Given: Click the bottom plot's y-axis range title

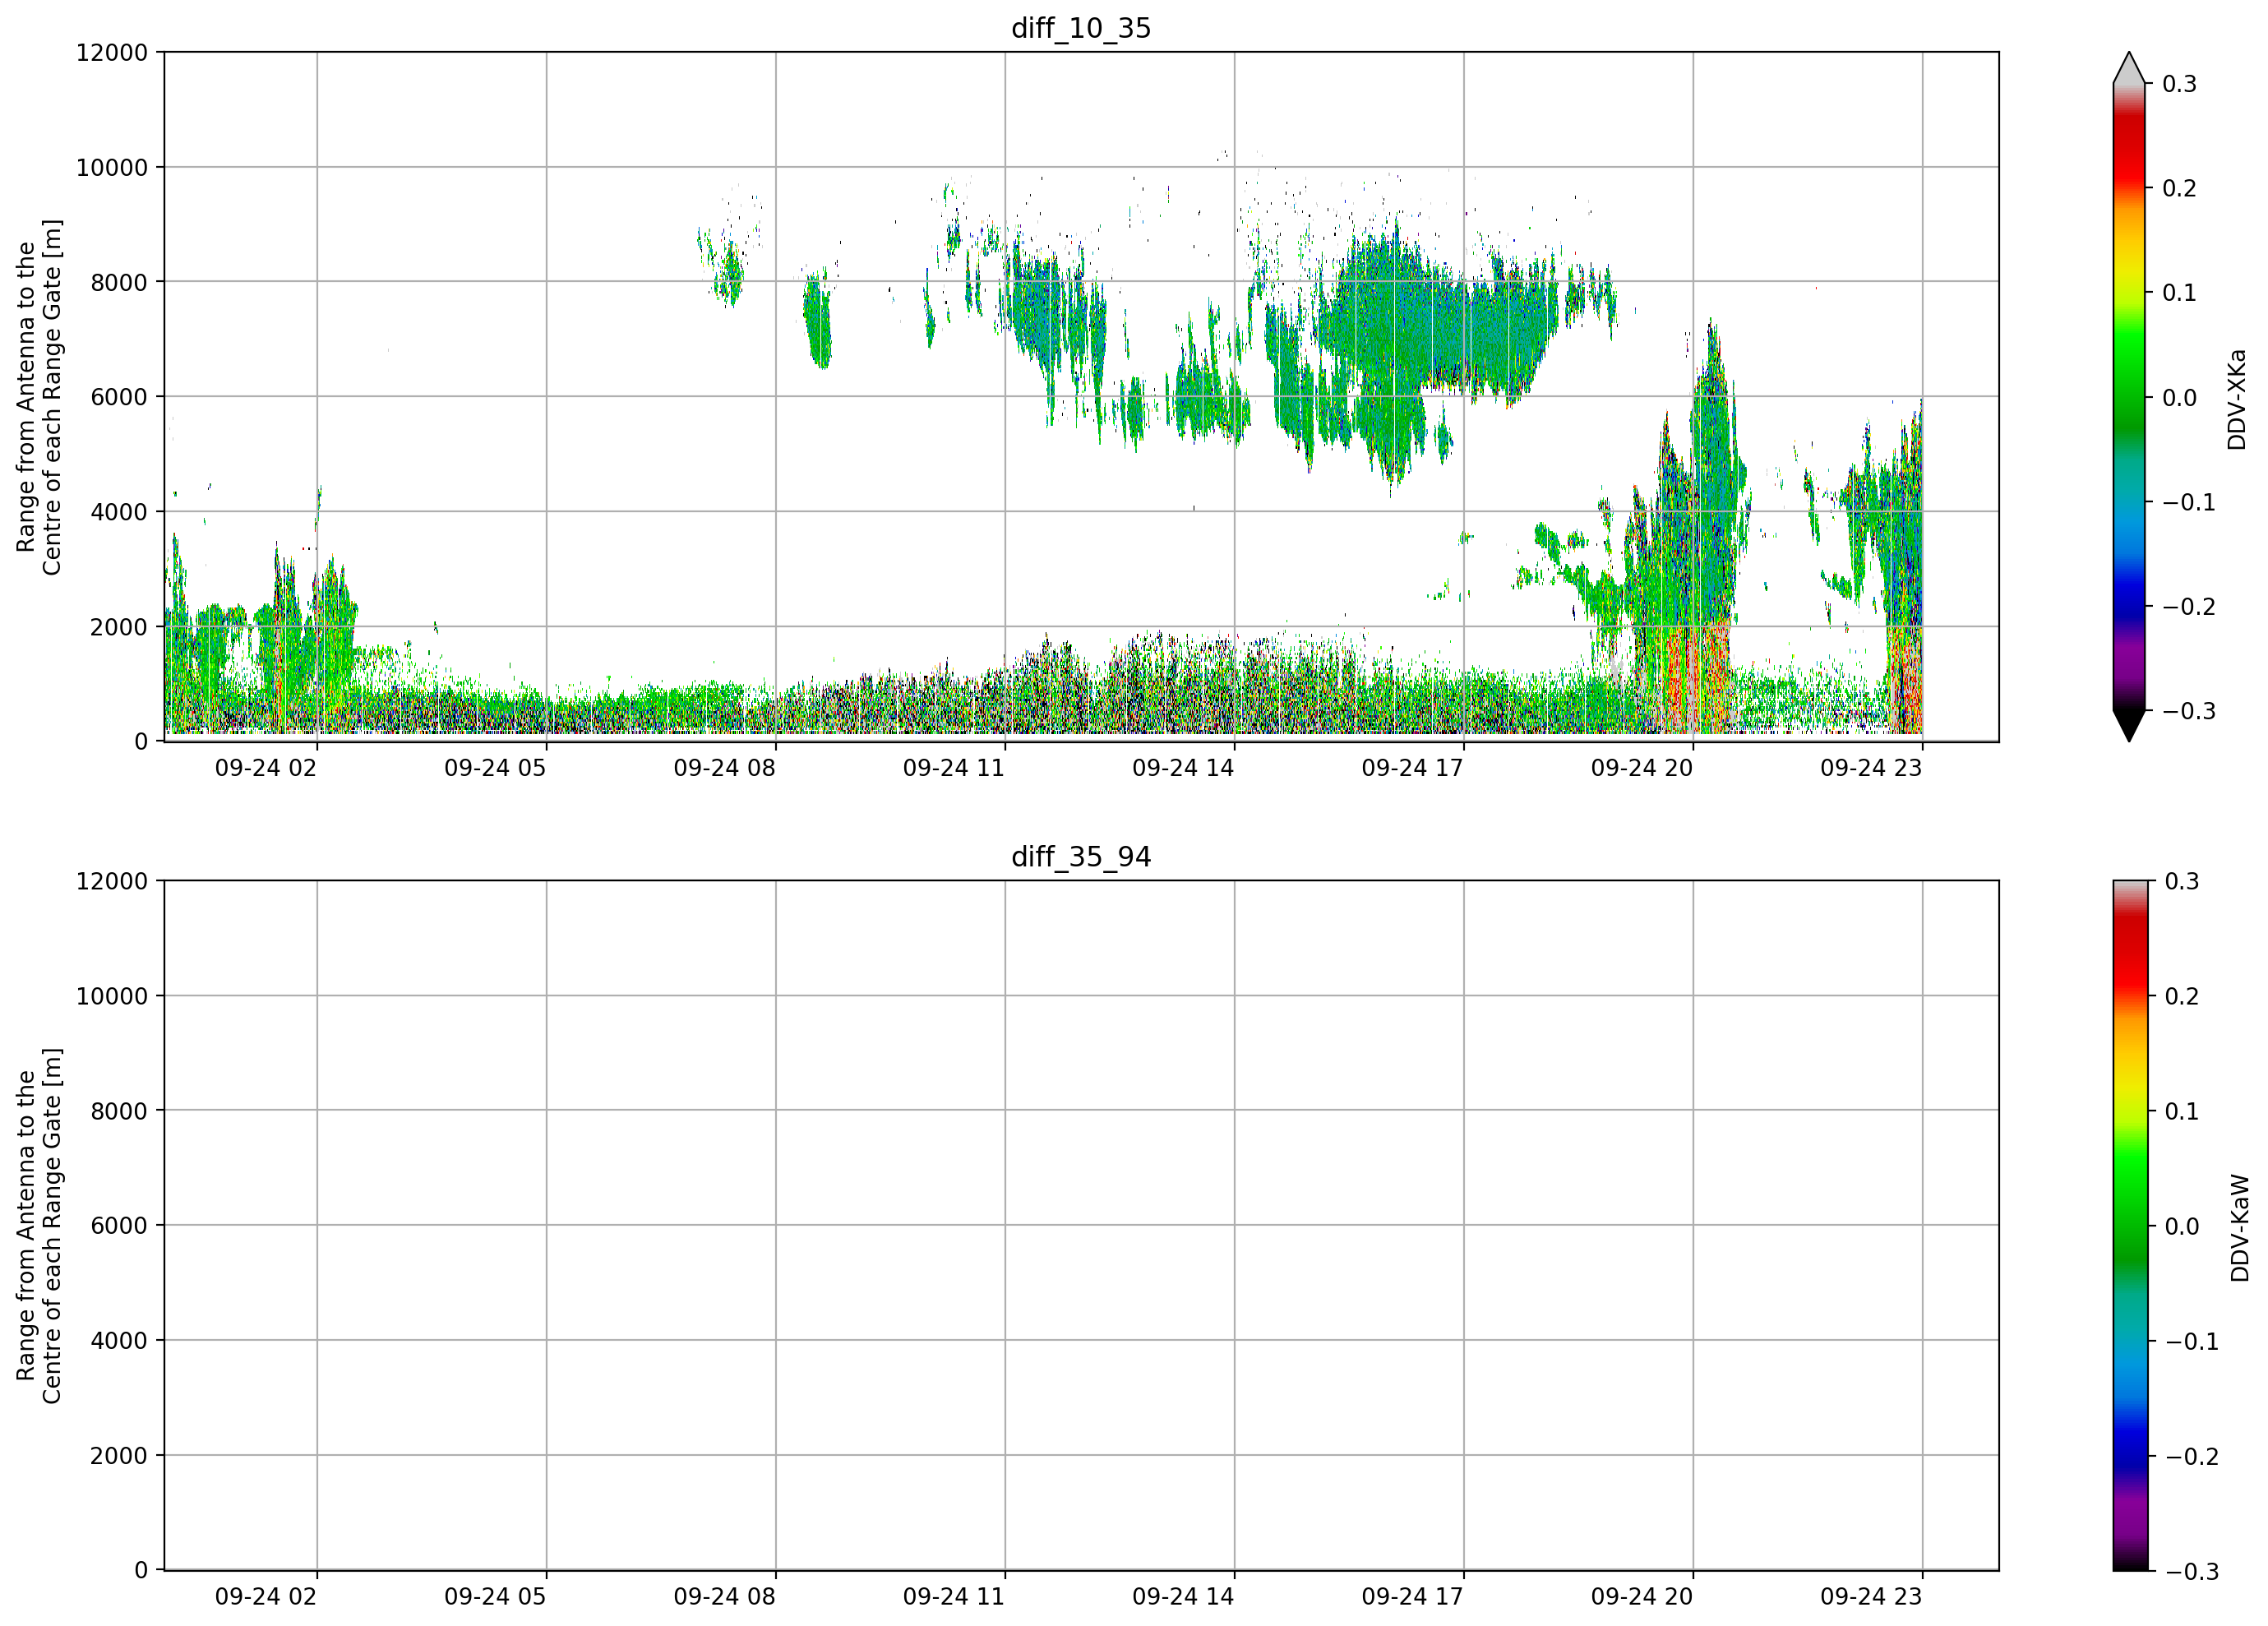Looking at the screenshot, I should pyautogui.click(x=39, y=1226).
